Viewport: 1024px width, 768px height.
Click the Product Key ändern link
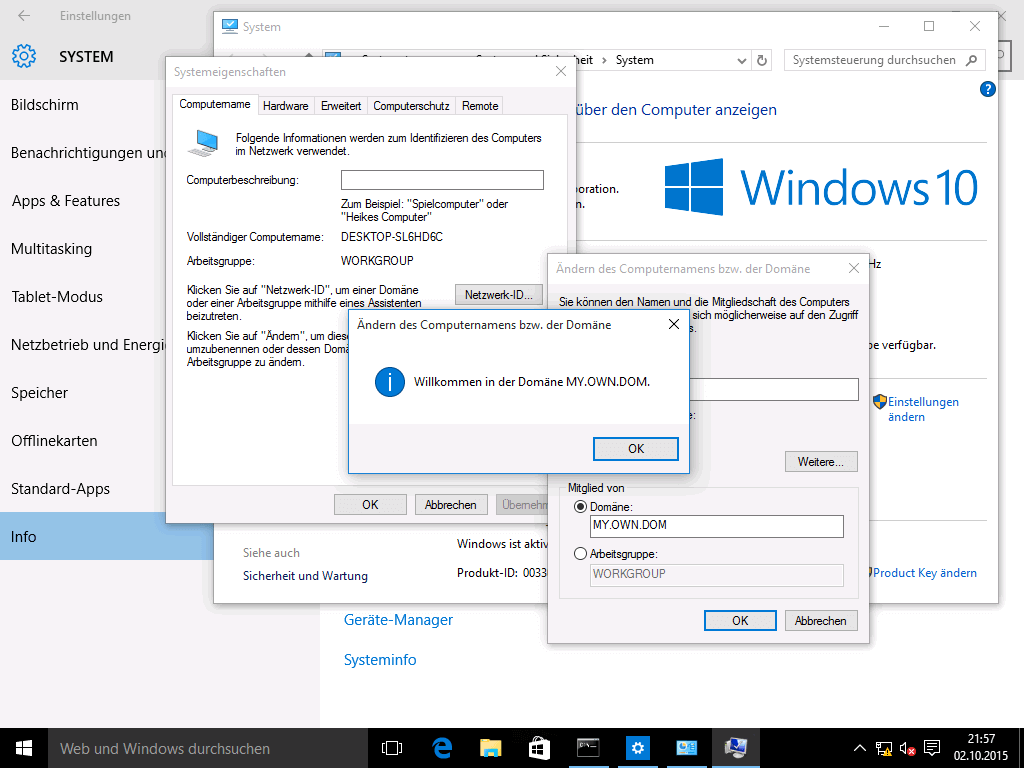[x=925, y=573]
